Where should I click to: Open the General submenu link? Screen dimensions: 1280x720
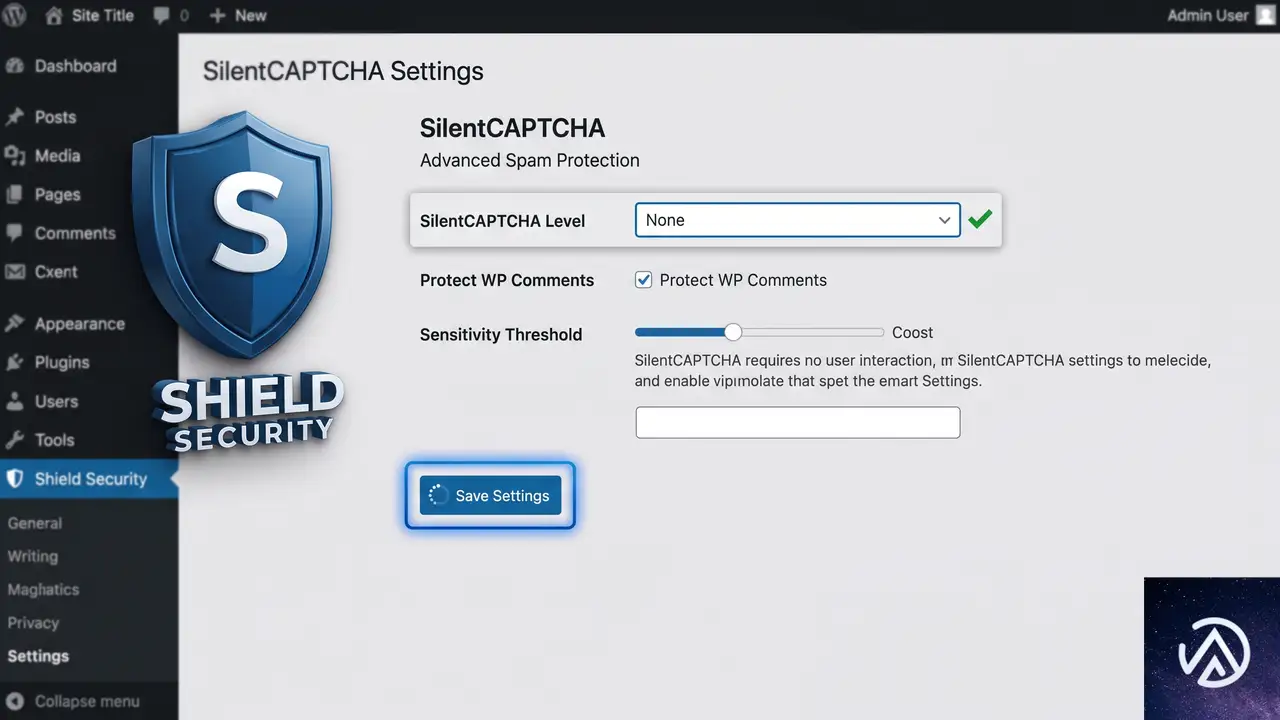pos(35,523)
